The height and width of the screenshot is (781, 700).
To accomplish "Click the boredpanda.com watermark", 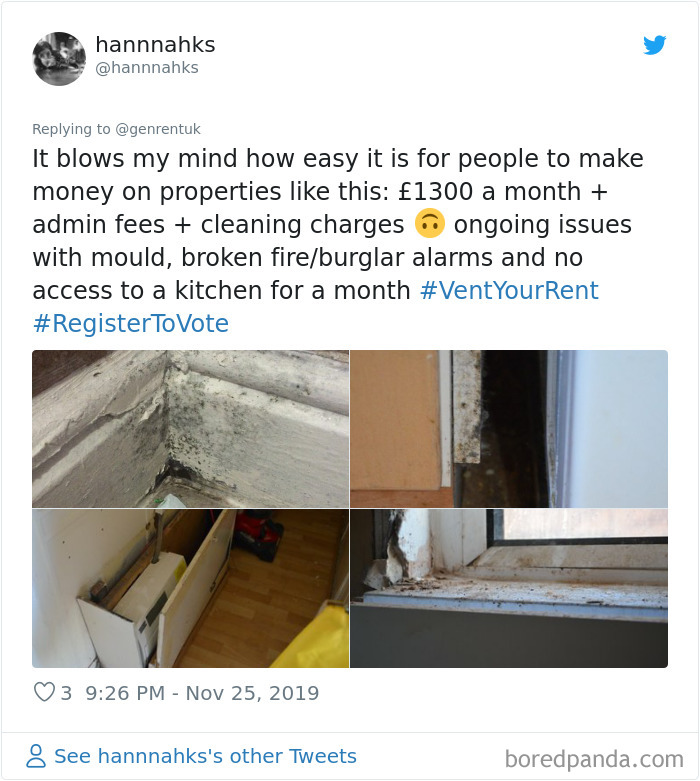I will click(594, 759).
